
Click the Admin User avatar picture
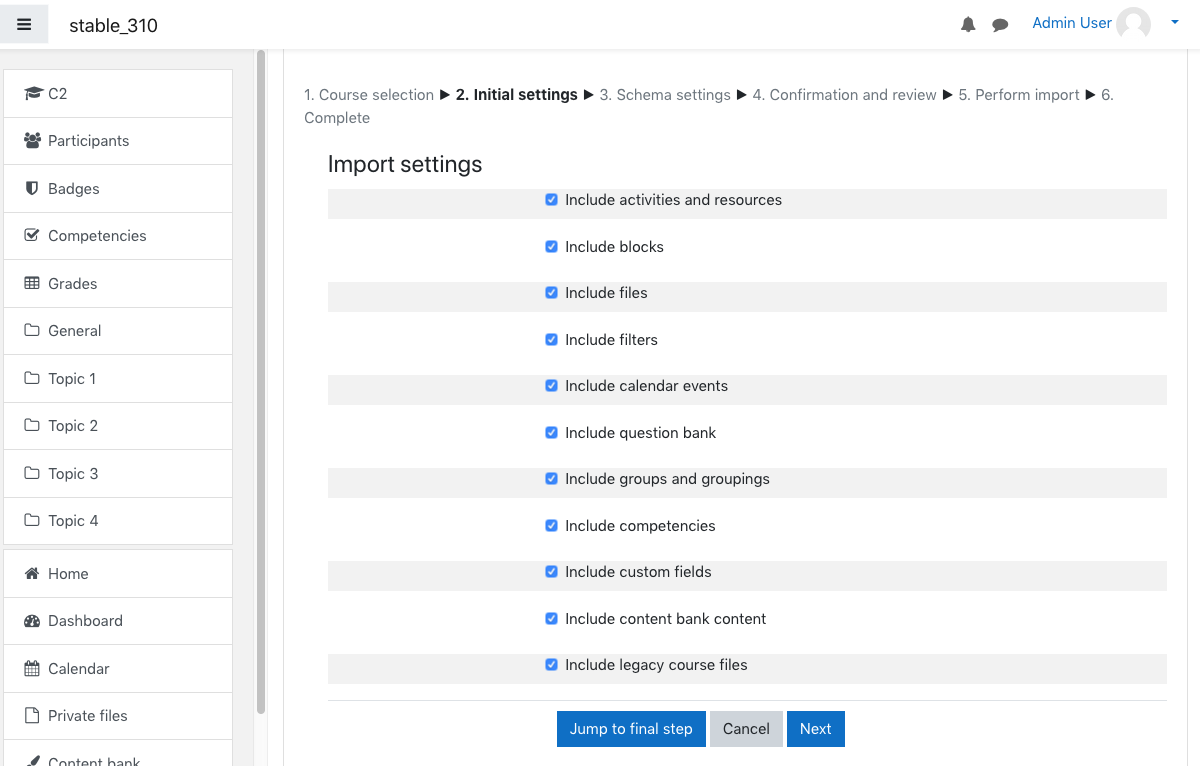1134,24
